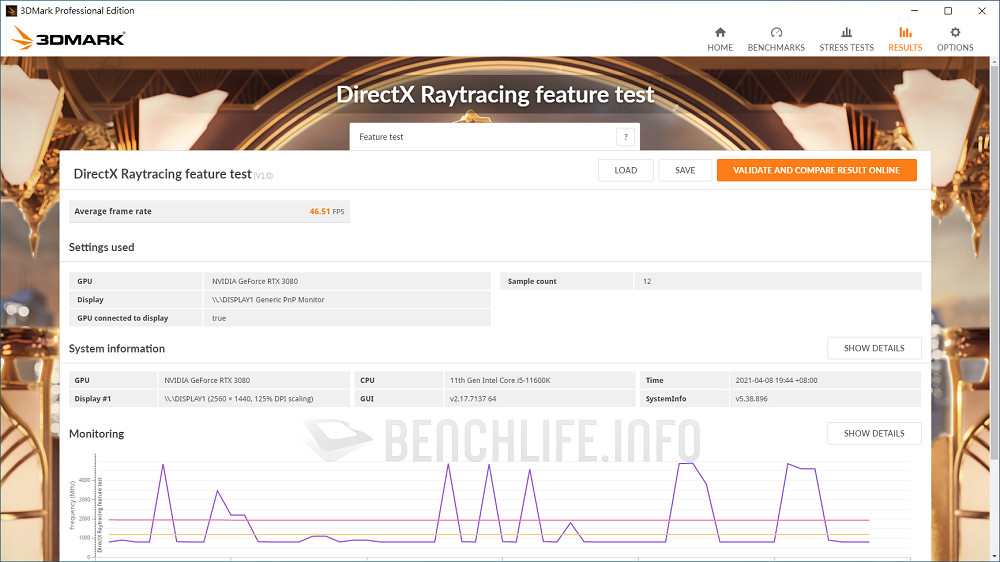
Task: Click the Time value 2021-04-08 19:44
Action: pos(776,380)
